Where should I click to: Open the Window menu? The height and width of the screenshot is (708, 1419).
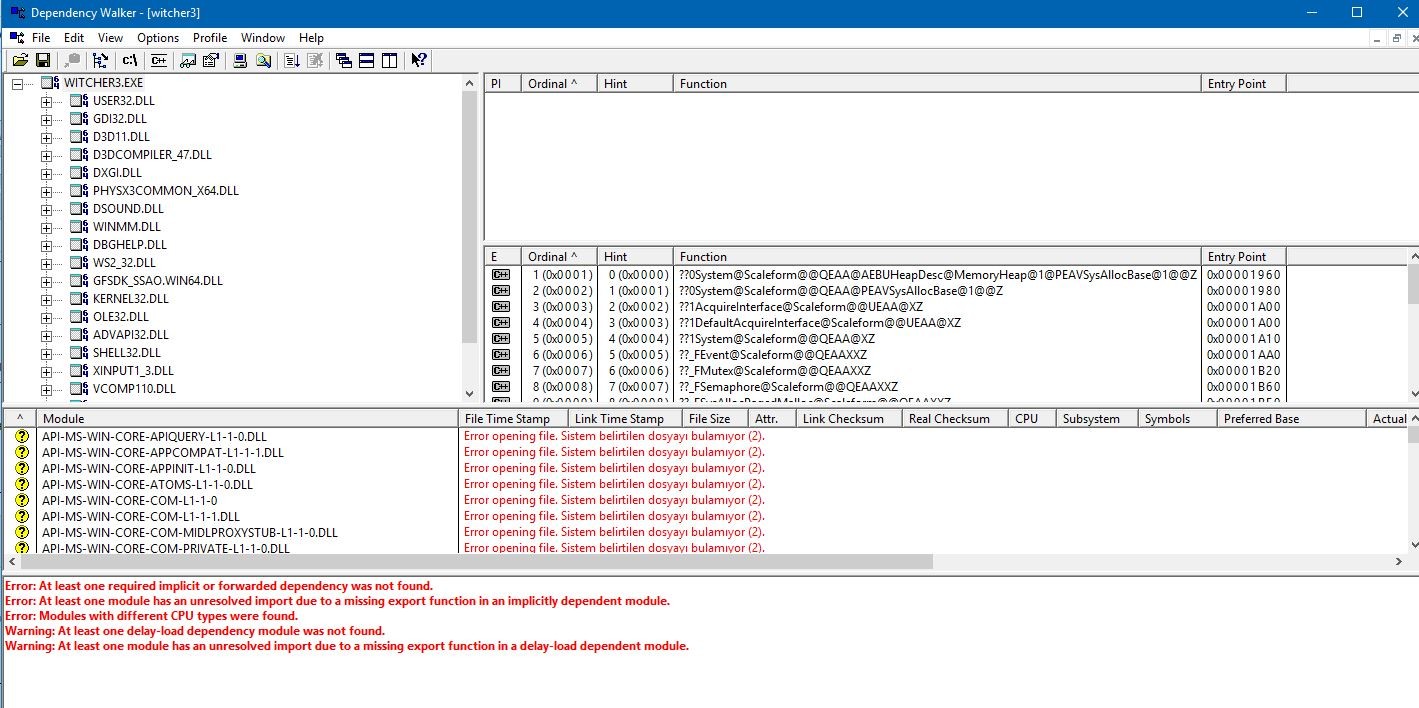(263, 38)
